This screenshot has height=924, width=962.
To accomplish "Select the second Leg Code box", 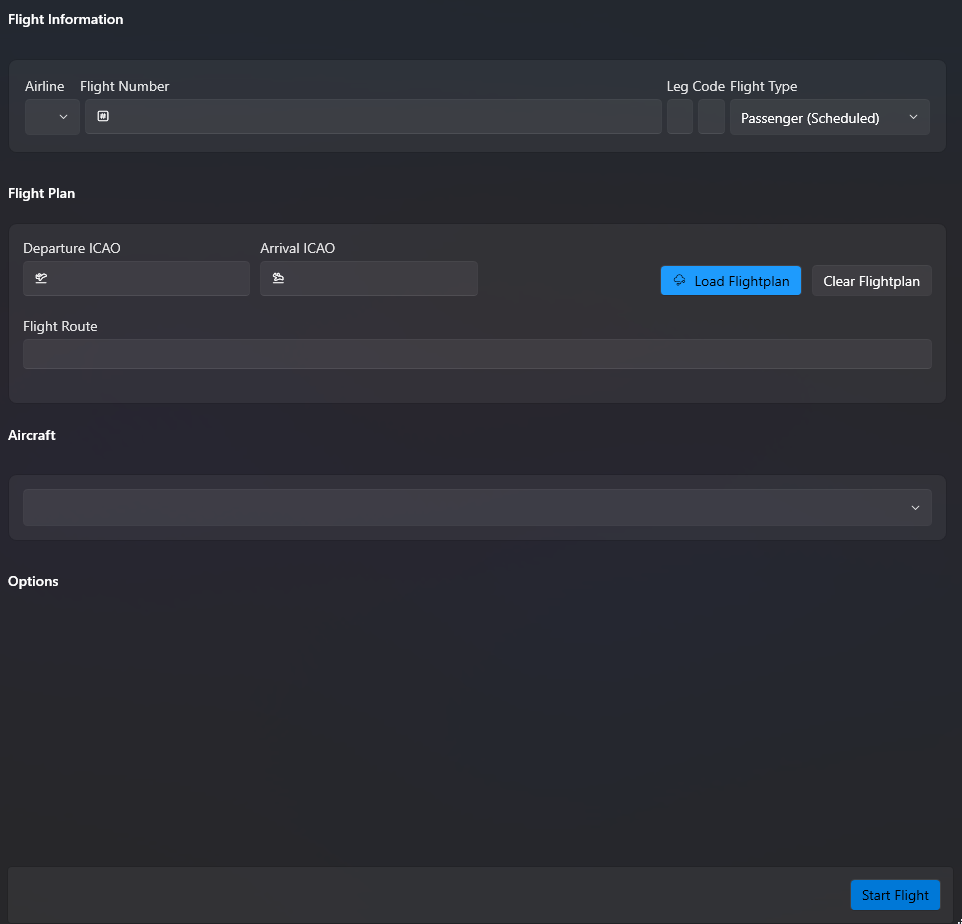I will point(711,117).
